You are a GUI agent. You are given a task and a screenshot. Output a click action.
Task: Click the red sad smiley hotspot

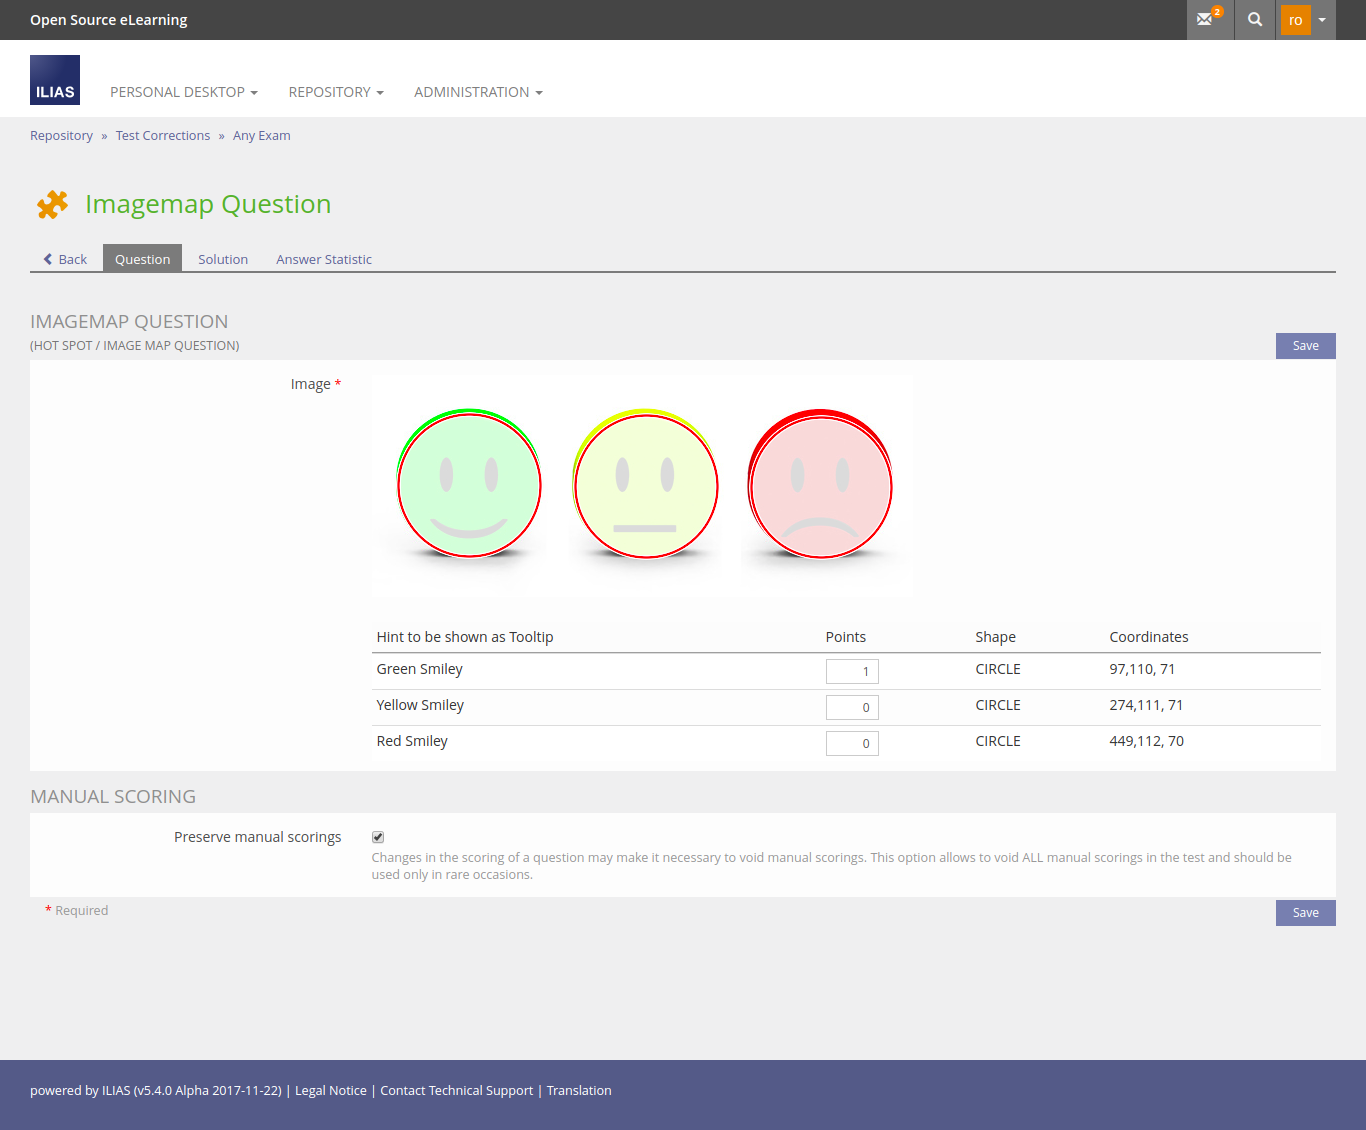(x=820, y=485)
